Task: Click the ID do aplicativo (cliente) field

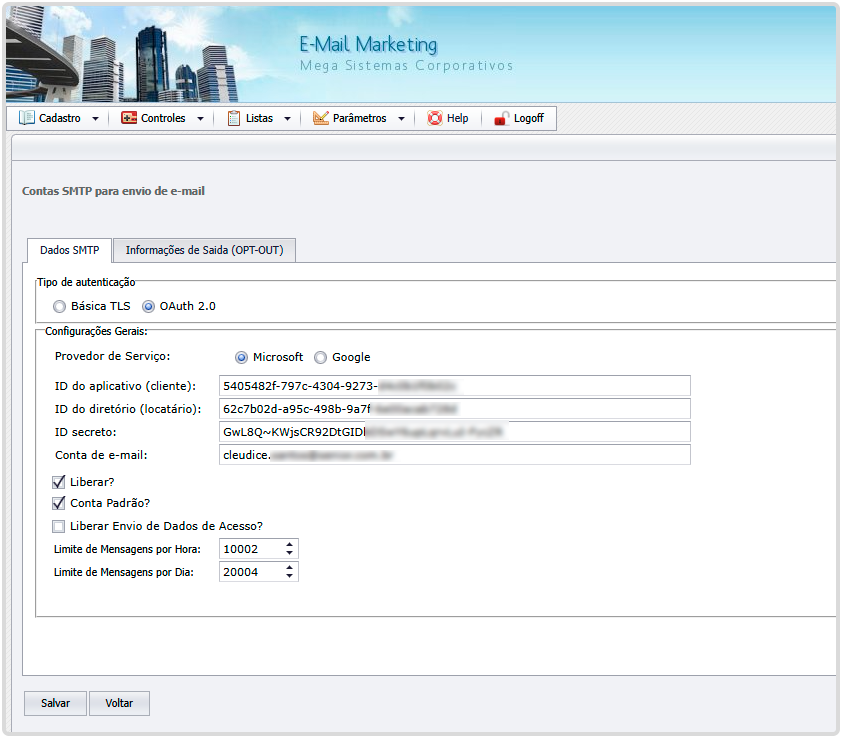Action: coord(454,386)
